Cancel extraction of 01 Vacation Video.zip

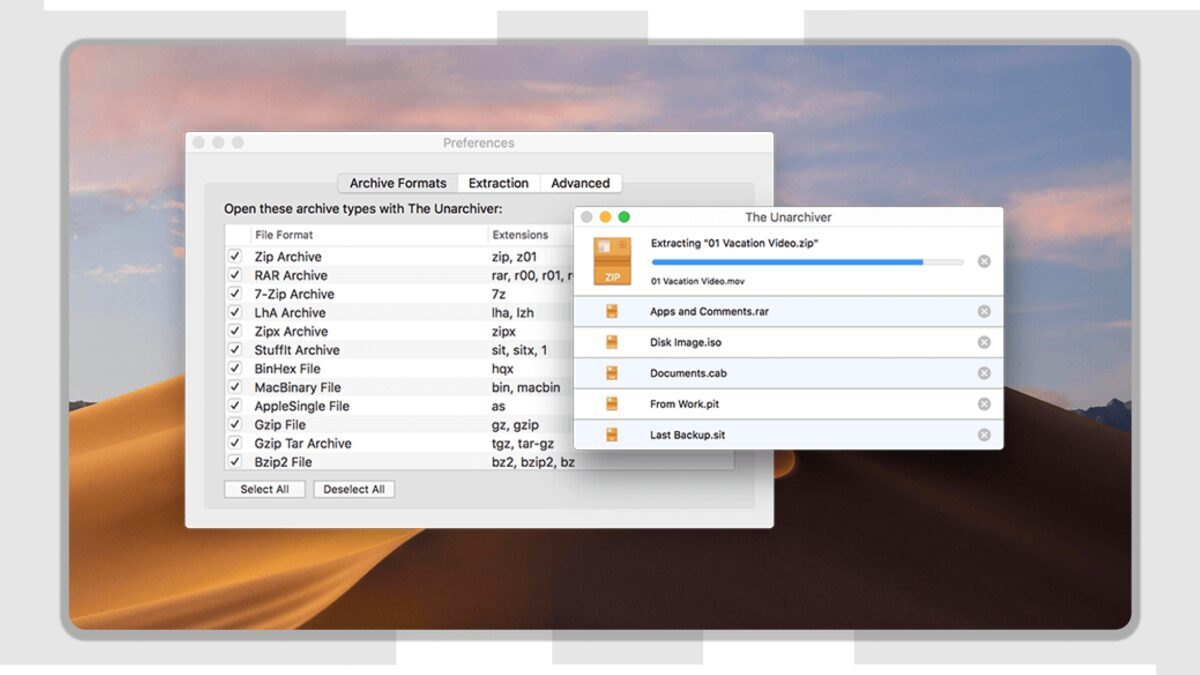coord(984,261)
